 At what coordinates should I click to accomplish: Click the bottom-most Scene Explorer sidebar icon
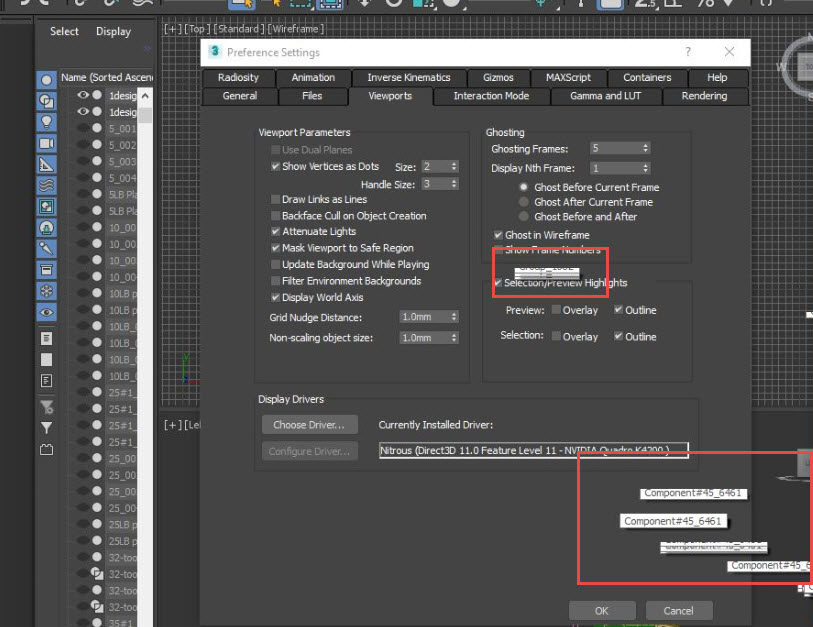tap(46, 450)
